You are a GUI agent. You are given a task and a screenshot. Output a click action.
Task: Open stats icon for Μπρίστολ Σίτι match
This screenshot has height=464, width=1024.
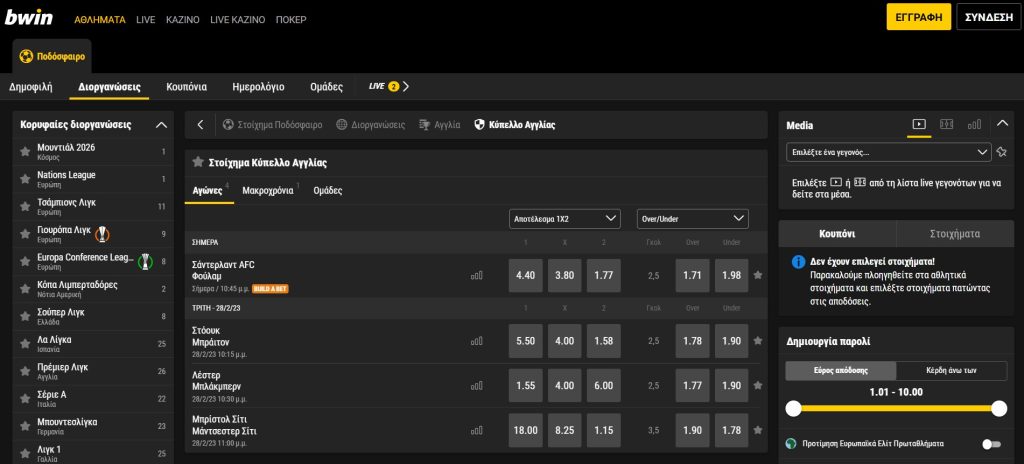tap(477, 430)
